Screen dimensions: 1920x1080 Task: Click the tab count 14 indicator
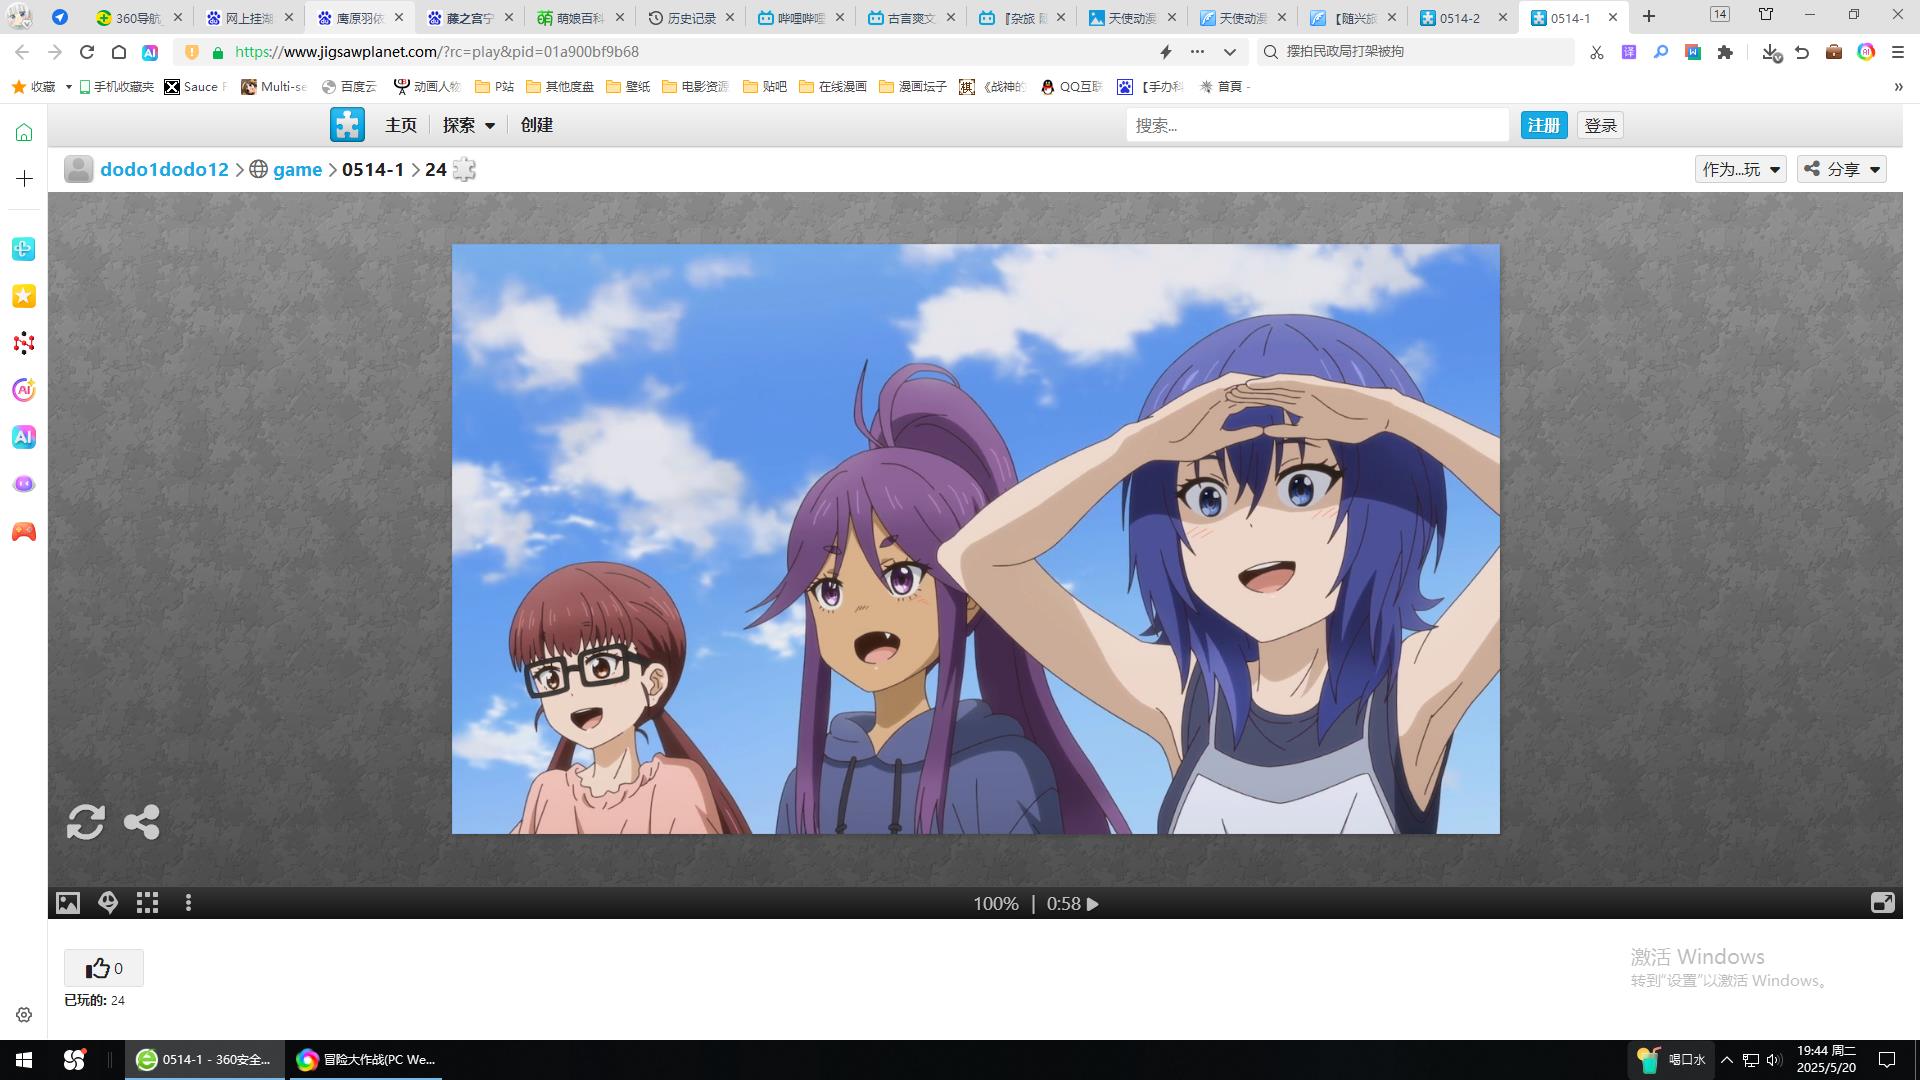tap(1720, 14)
